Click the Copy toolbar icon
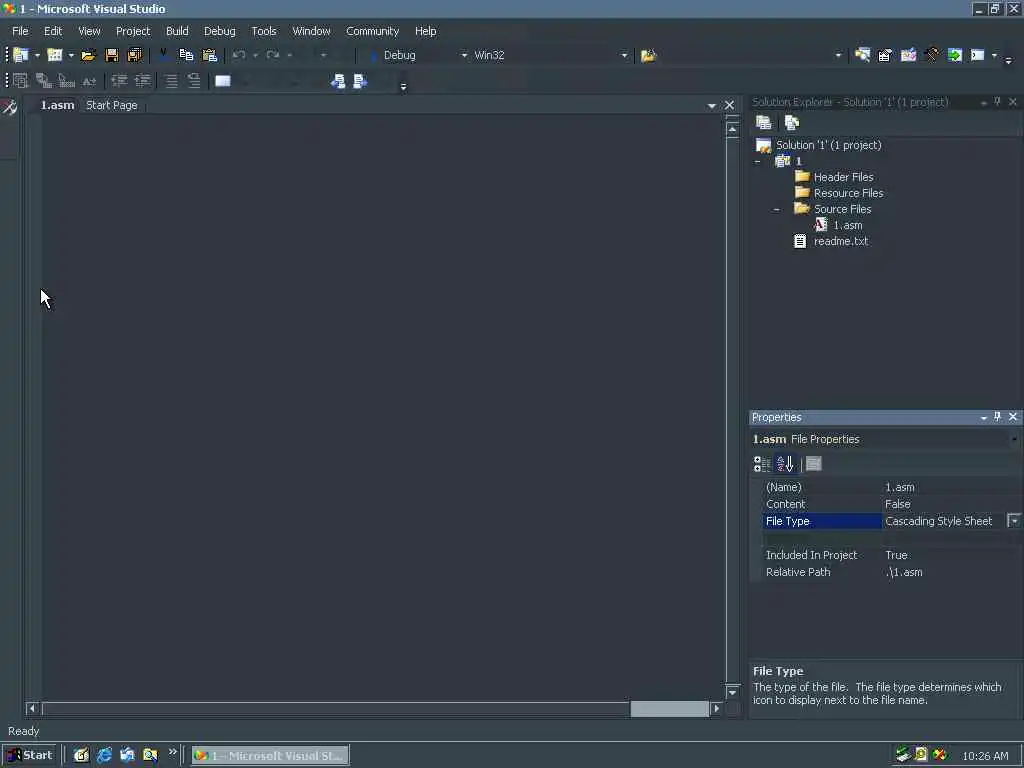The image size is (1024, 768). click(186, 56)
